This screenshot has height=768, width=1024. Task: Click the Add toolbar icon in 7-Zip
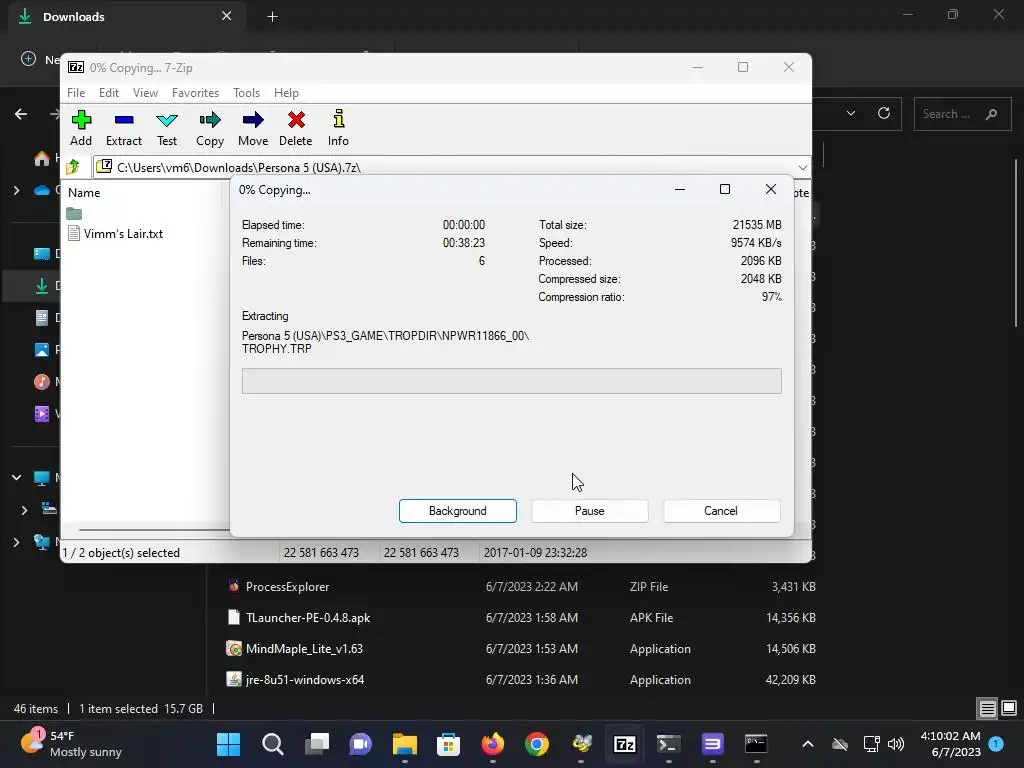pos(81,128)
